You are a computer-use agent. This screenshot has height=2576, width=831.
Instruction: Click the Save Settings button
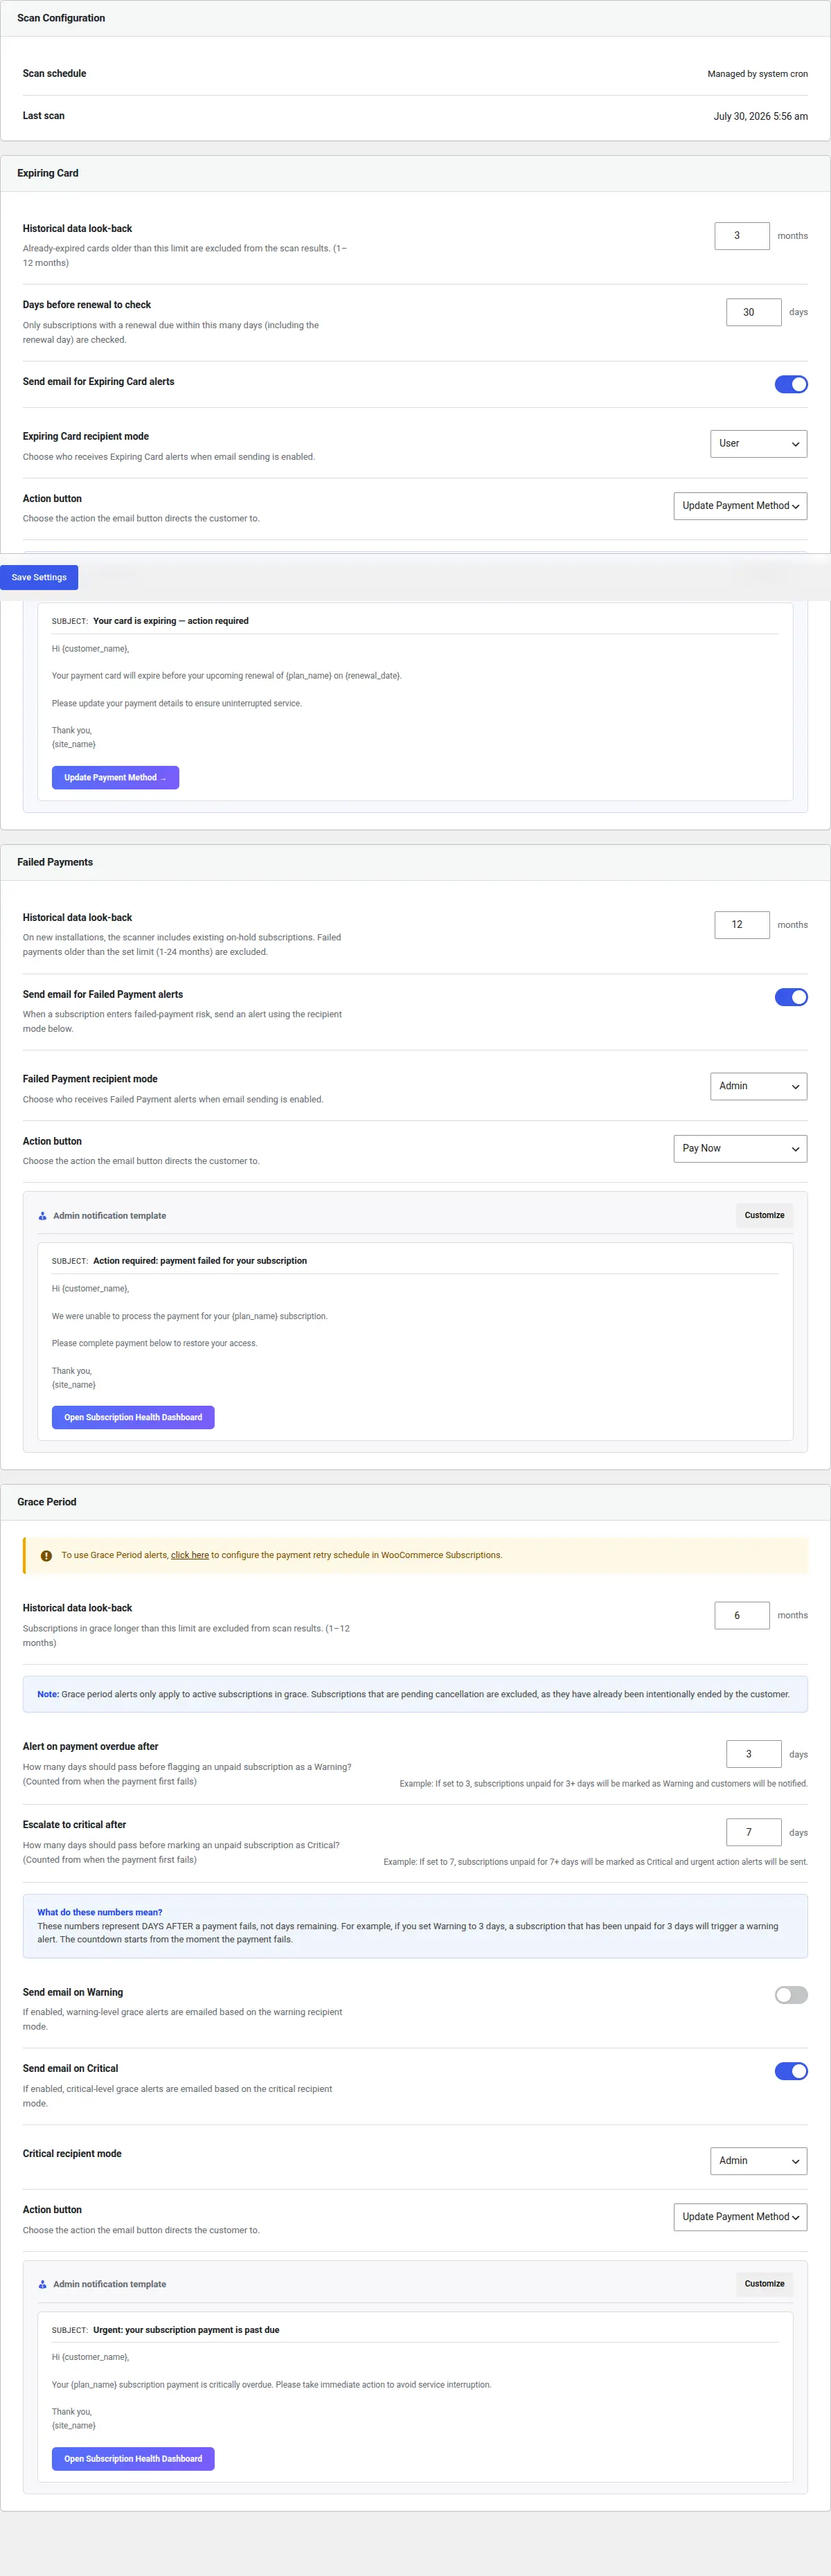(39, 577)
